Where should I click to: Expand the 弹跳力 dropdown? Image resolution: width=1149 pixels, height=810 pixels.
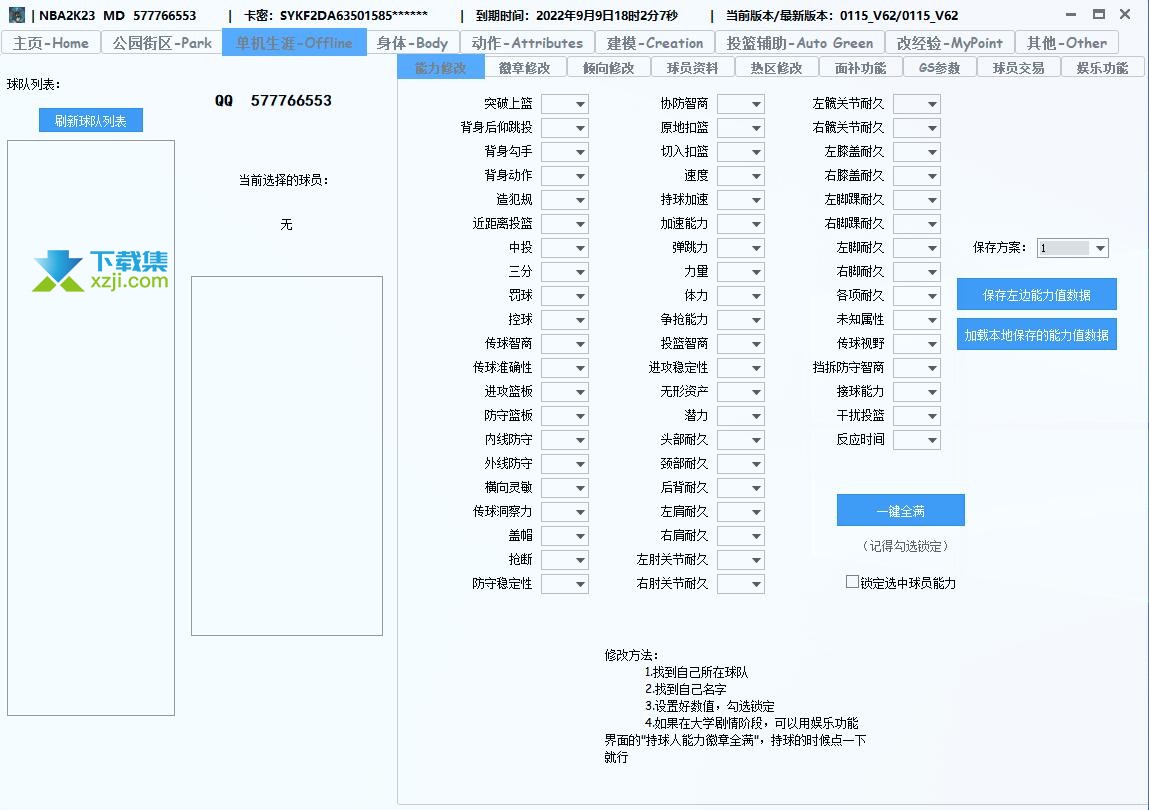click(741, 248)
